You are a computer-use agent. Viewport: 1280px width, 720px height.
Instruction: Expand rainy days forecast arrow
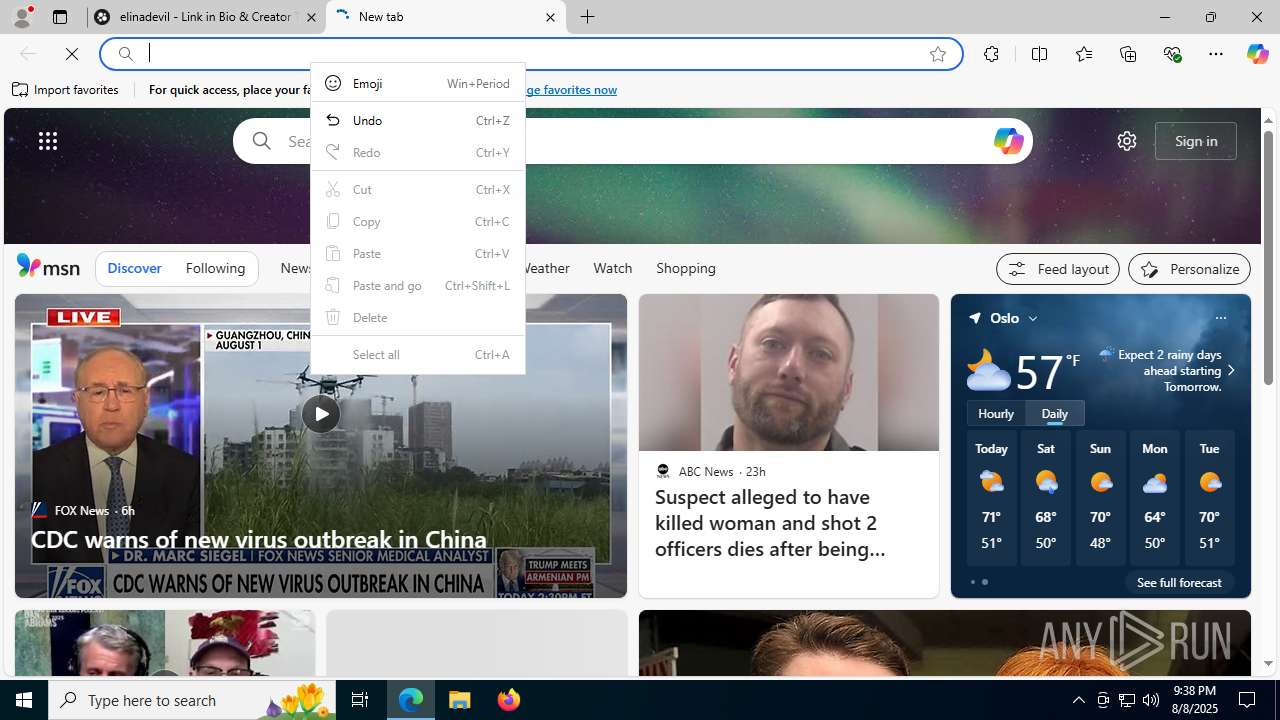pos(1230,370)
